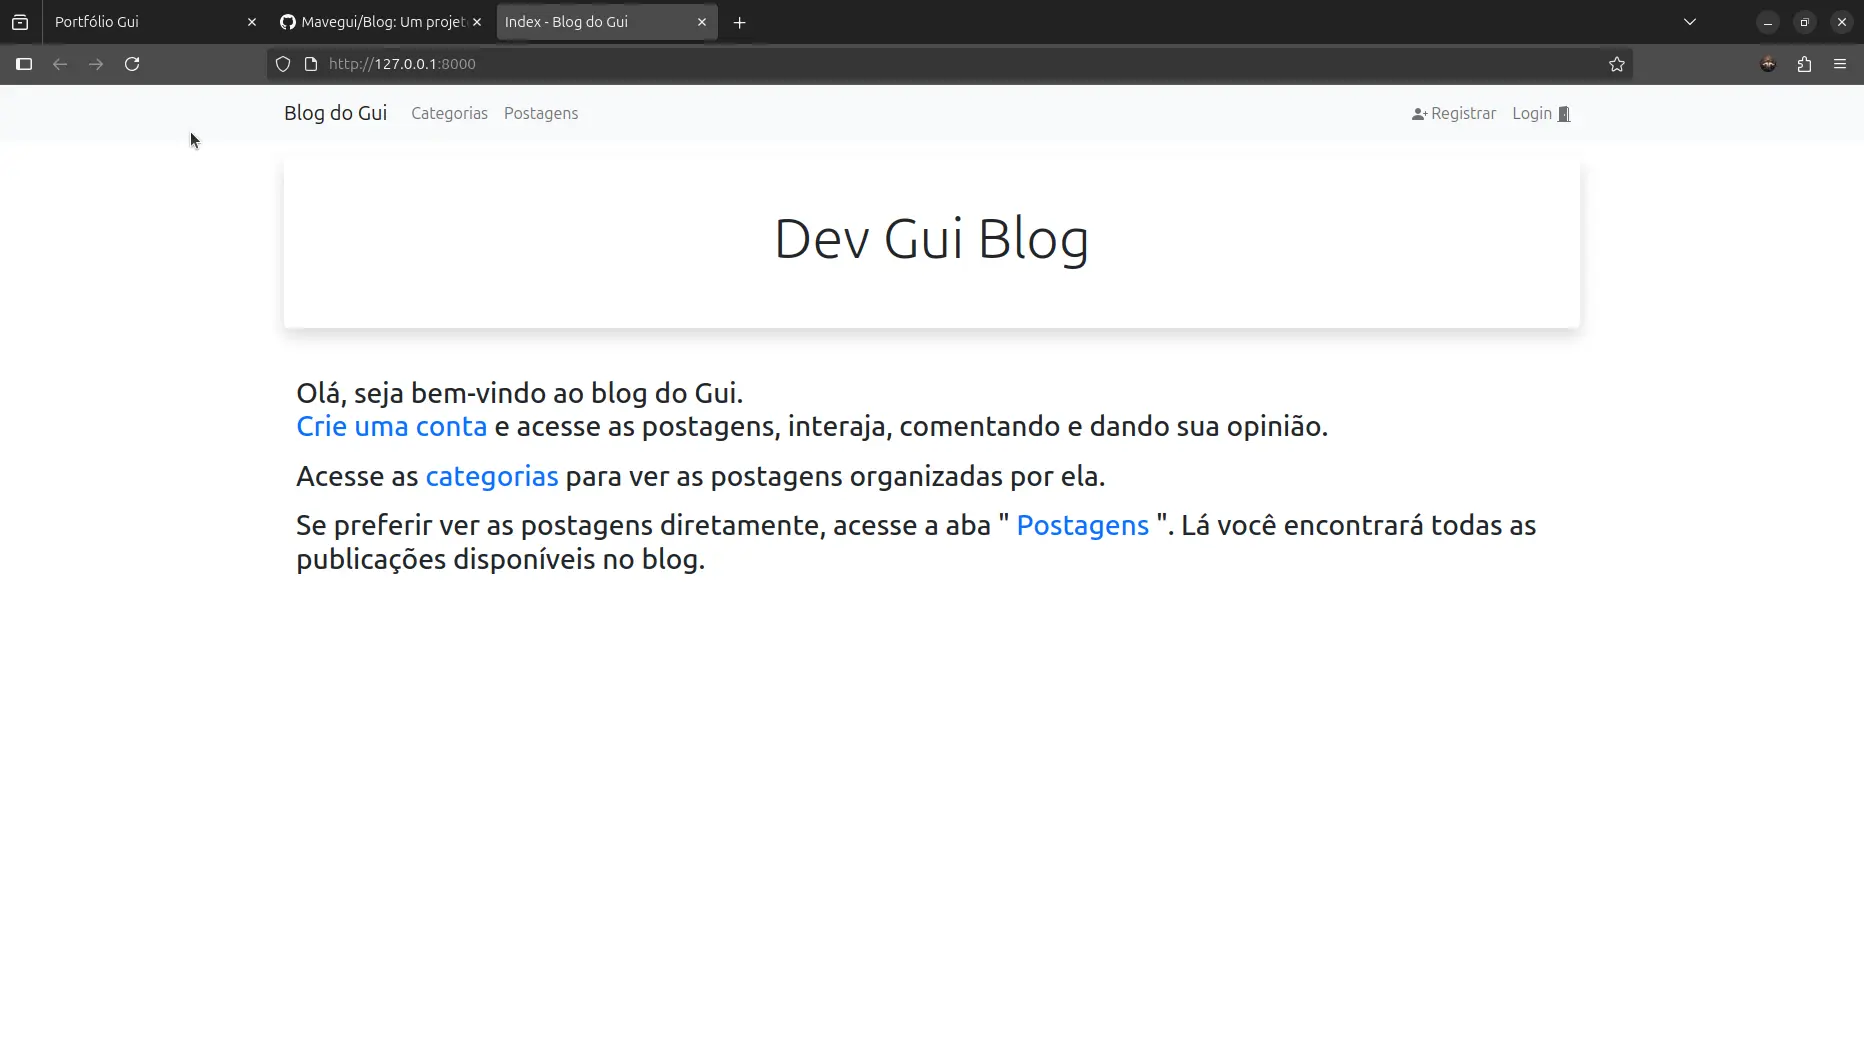Click the address bar URL field
Viewport: 1864px width, 1048px height.
point(900,64)
